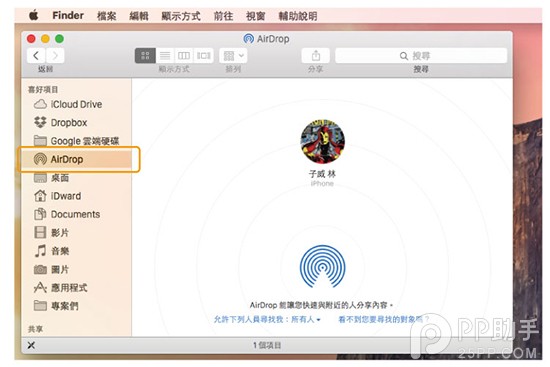Switch to column view
The image size is (550, 367).
coord(184,55)
